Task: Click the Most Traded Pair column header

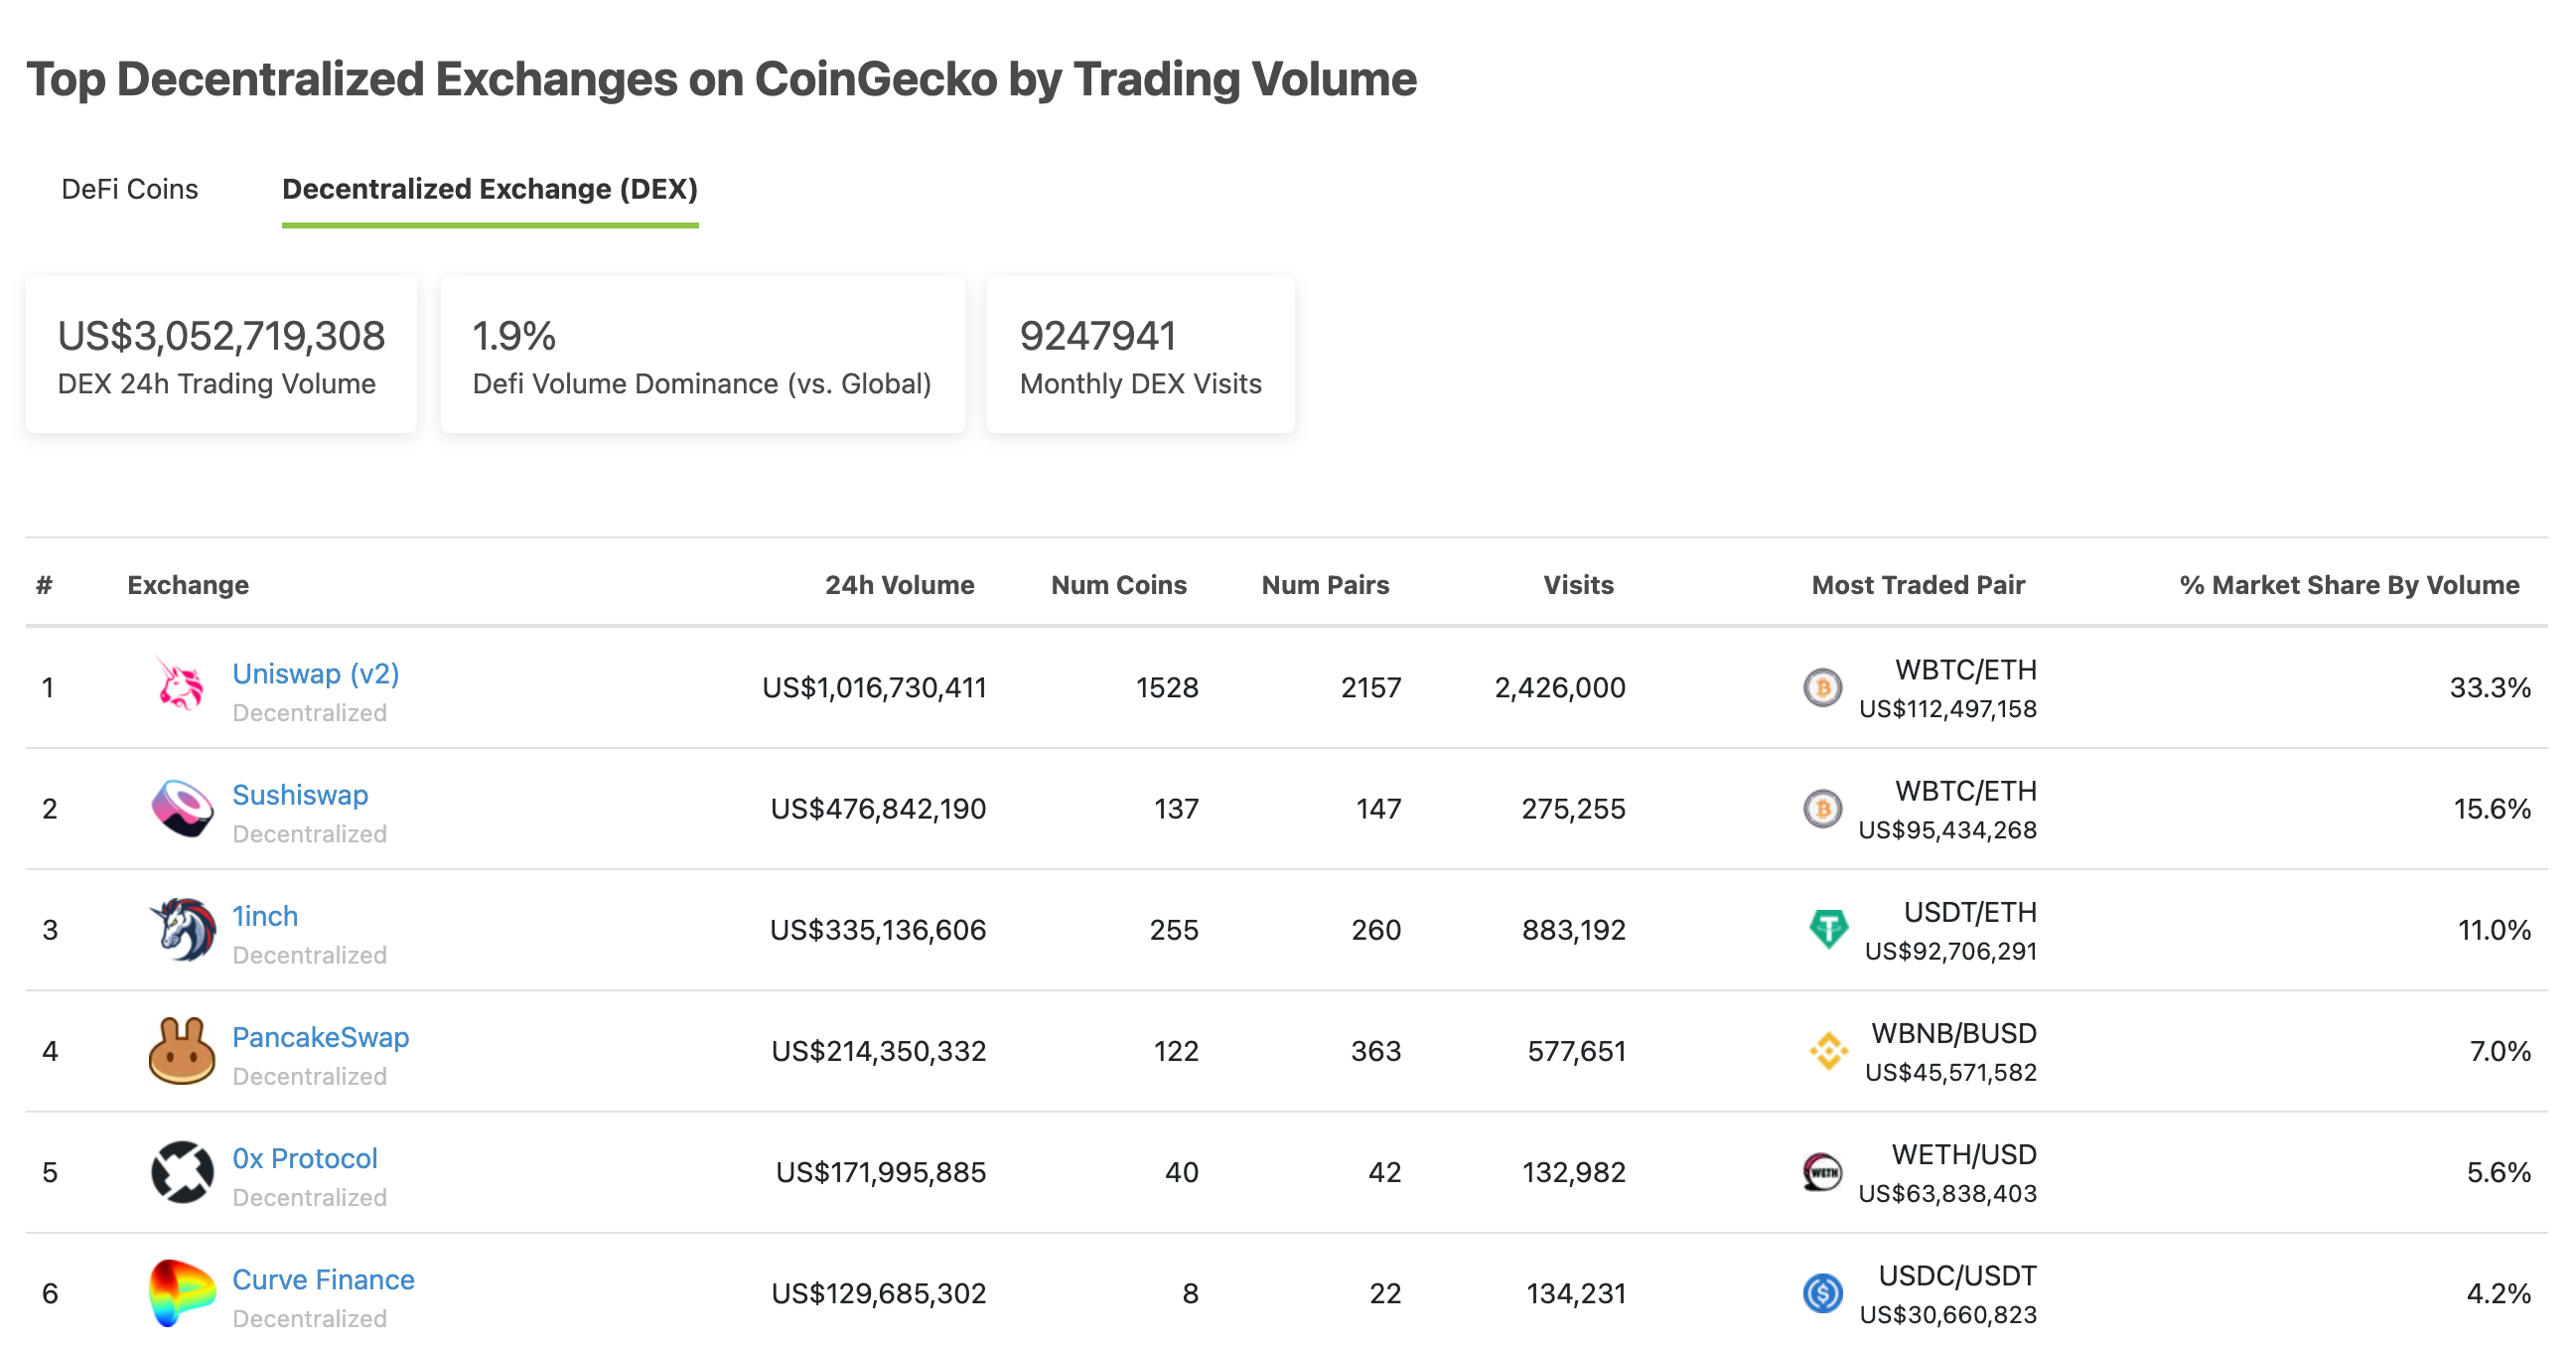Action: point(1918,584)
